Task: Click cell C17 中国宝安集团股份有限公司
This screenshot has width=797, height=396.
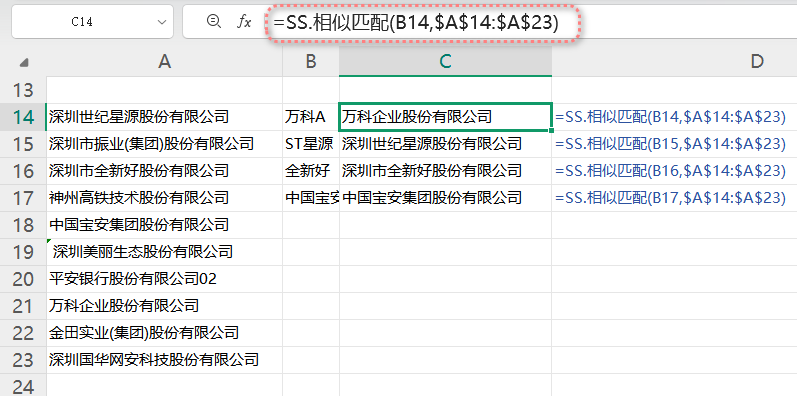Action: tap(445, 198)
